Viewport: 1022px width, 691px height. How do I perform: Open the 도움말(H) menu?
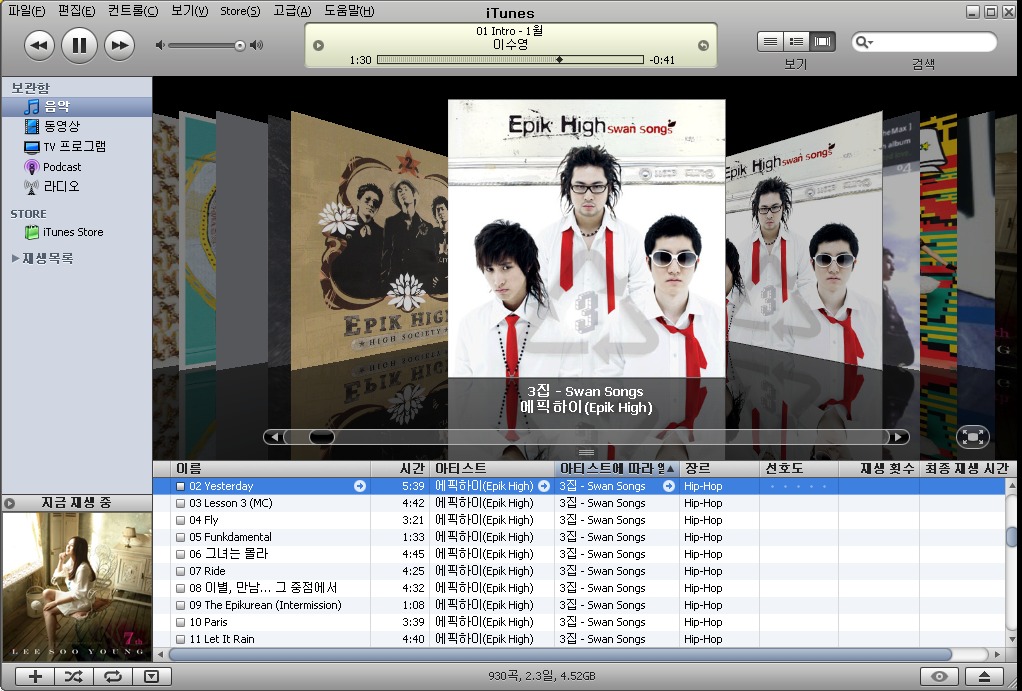349,10
